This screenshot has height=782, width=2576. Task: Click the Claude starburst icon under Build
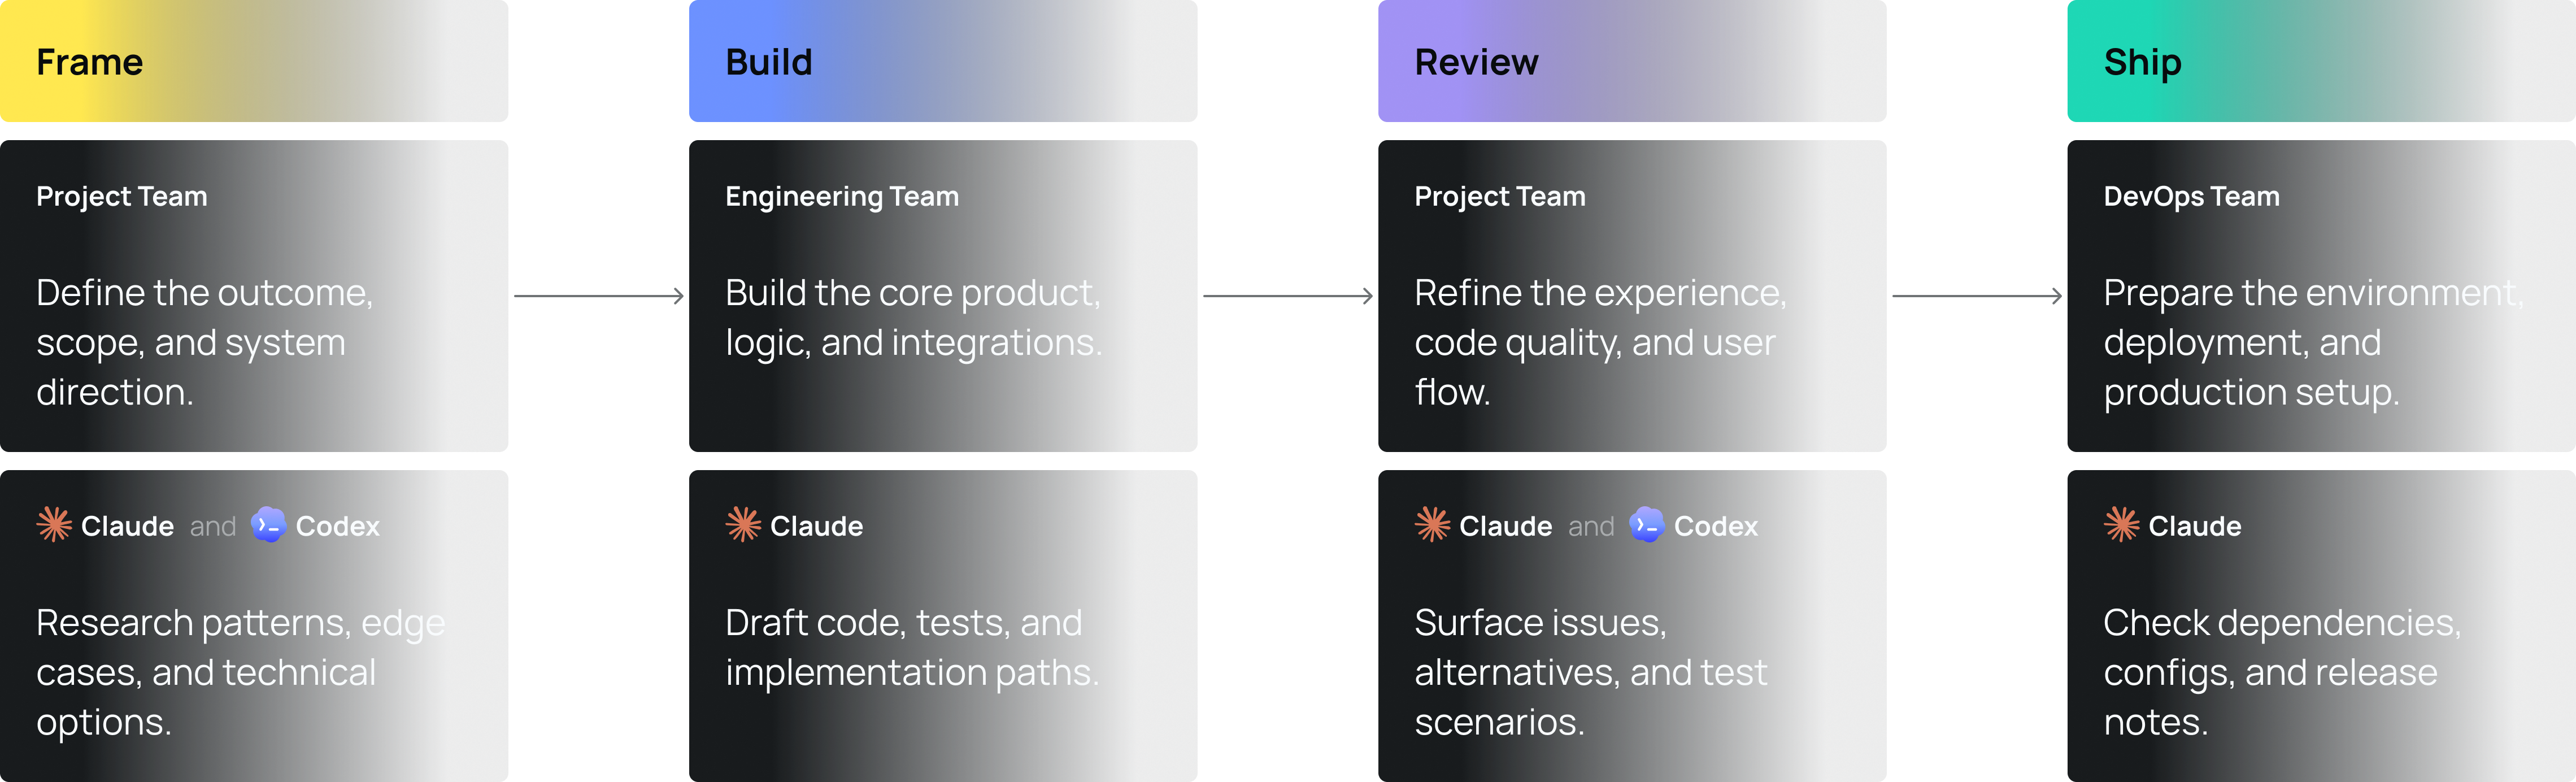pos(743,524)
